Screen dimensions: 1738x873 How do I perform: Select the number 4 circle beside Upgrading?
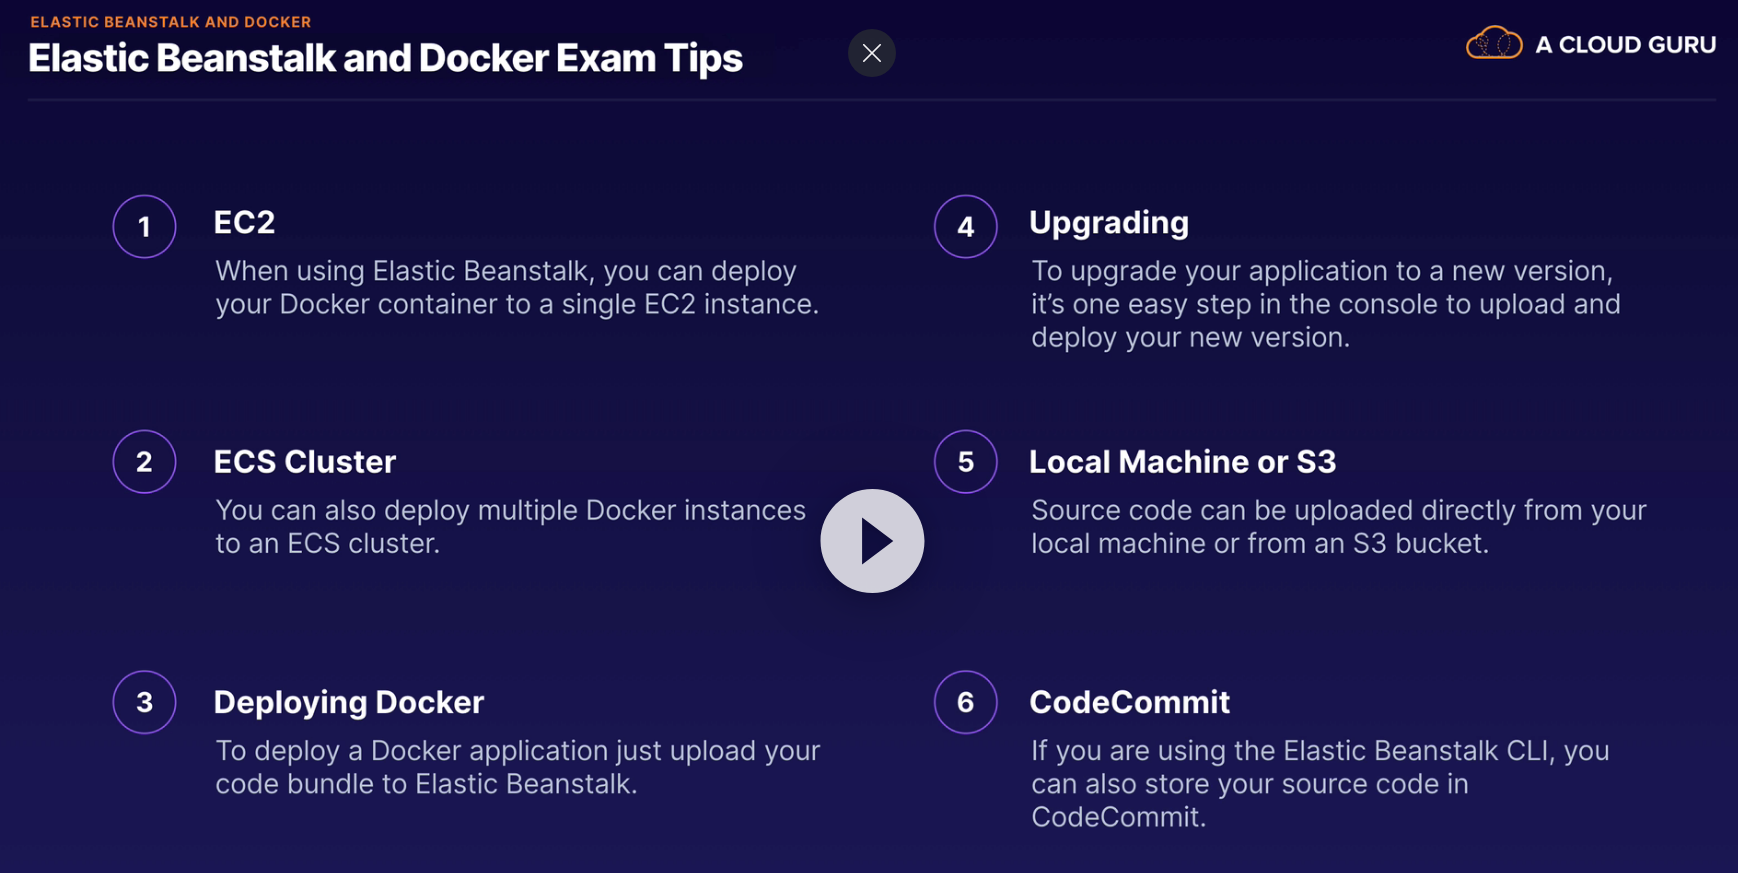[965, 226]
